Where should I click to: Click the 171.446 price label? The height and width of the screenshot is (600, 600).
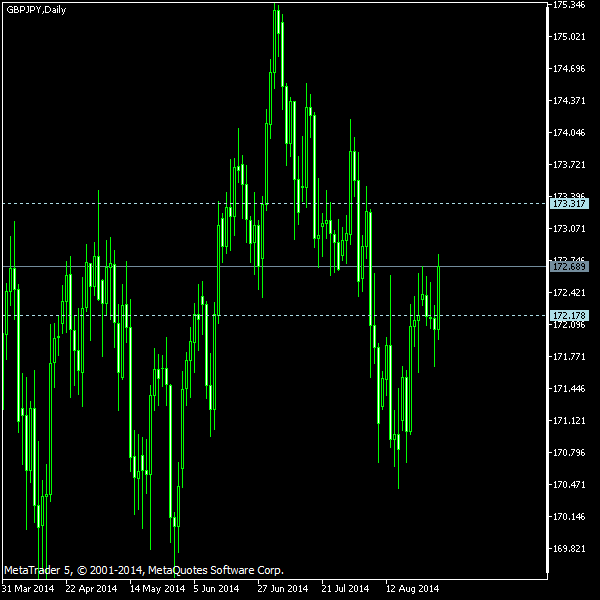point(569,389)
